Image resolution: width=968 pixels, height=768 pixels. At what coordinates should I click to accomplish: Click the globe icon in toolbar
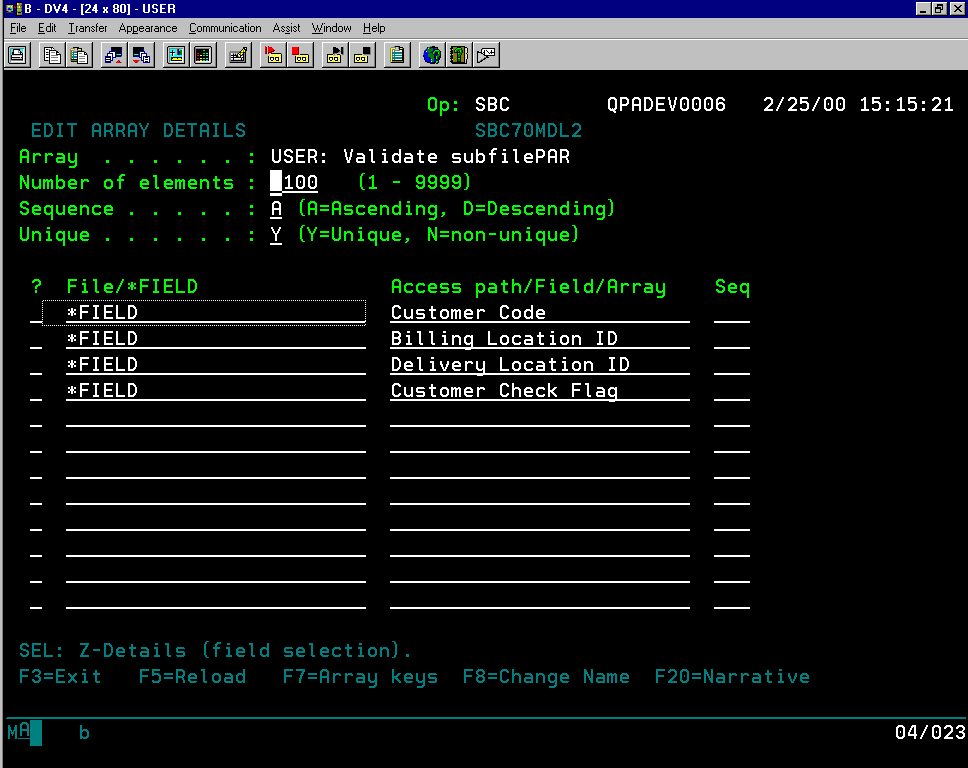(432, 55)
